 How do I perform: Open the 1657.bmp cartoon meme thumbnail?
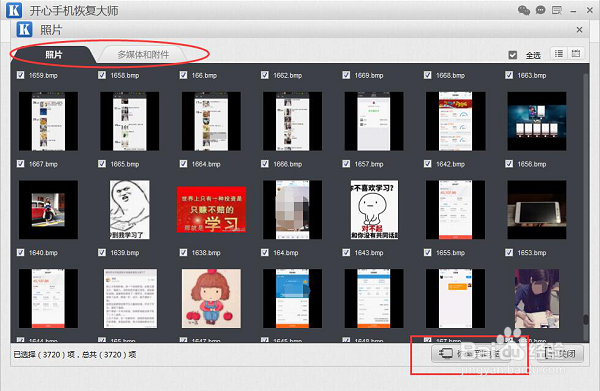pos(374,210)
